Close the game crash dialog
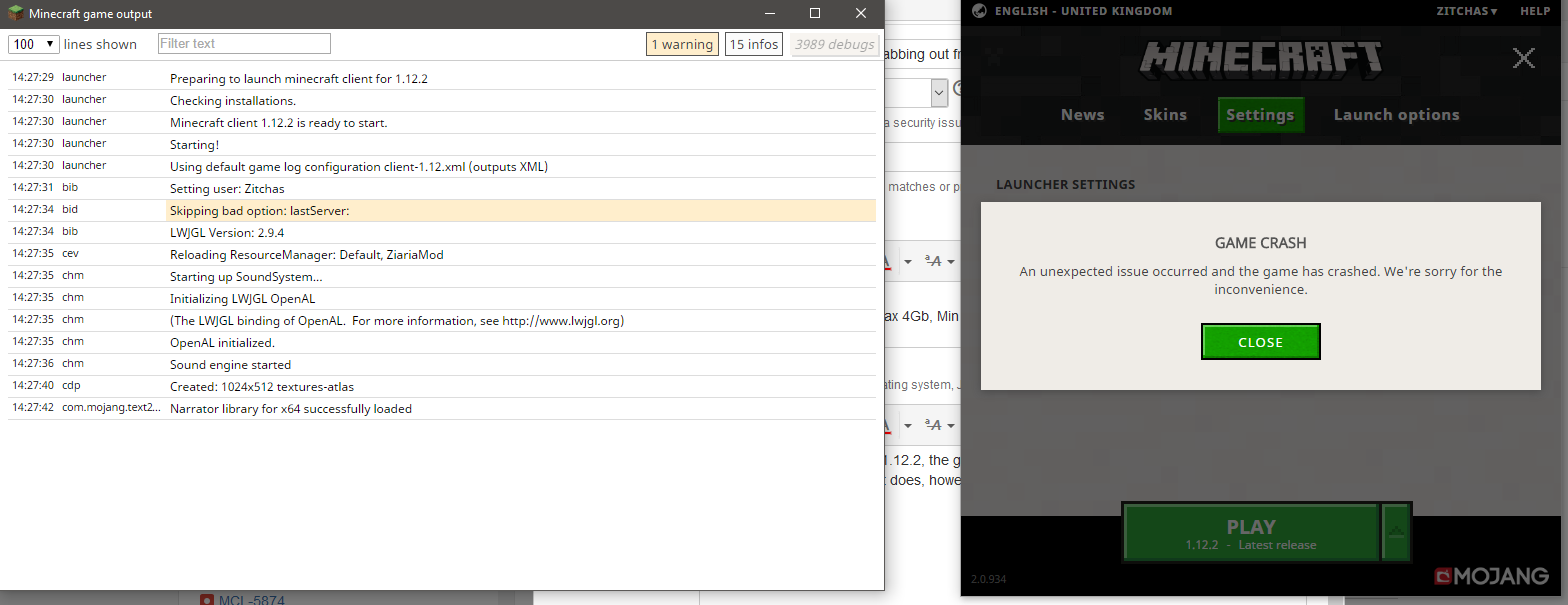 pyautogui.click(x=1260, y=342)
